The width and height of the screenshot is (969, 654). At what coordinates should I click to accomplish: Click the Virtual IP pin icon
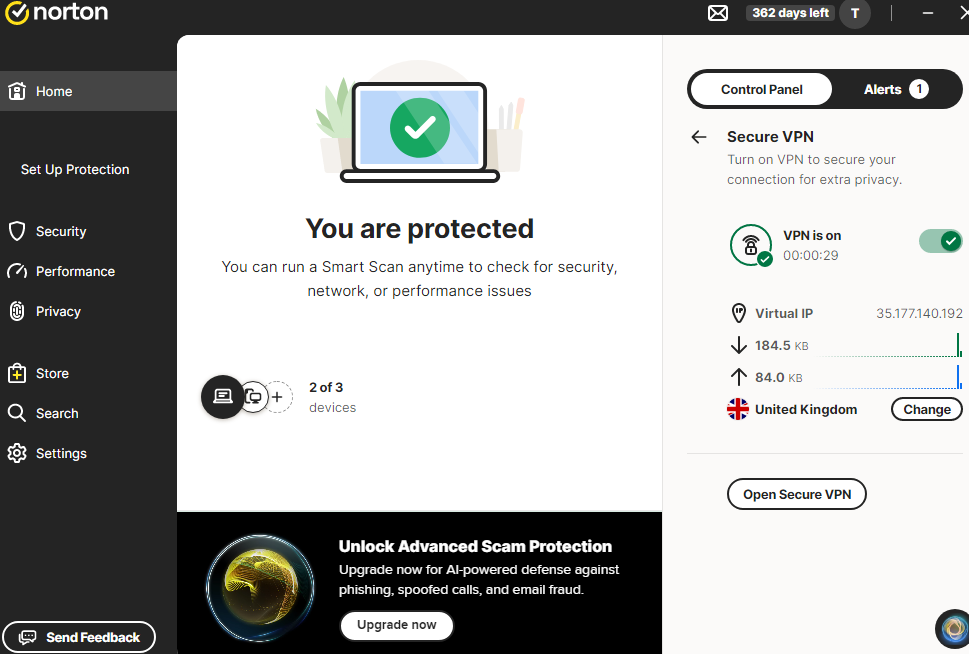738,313
